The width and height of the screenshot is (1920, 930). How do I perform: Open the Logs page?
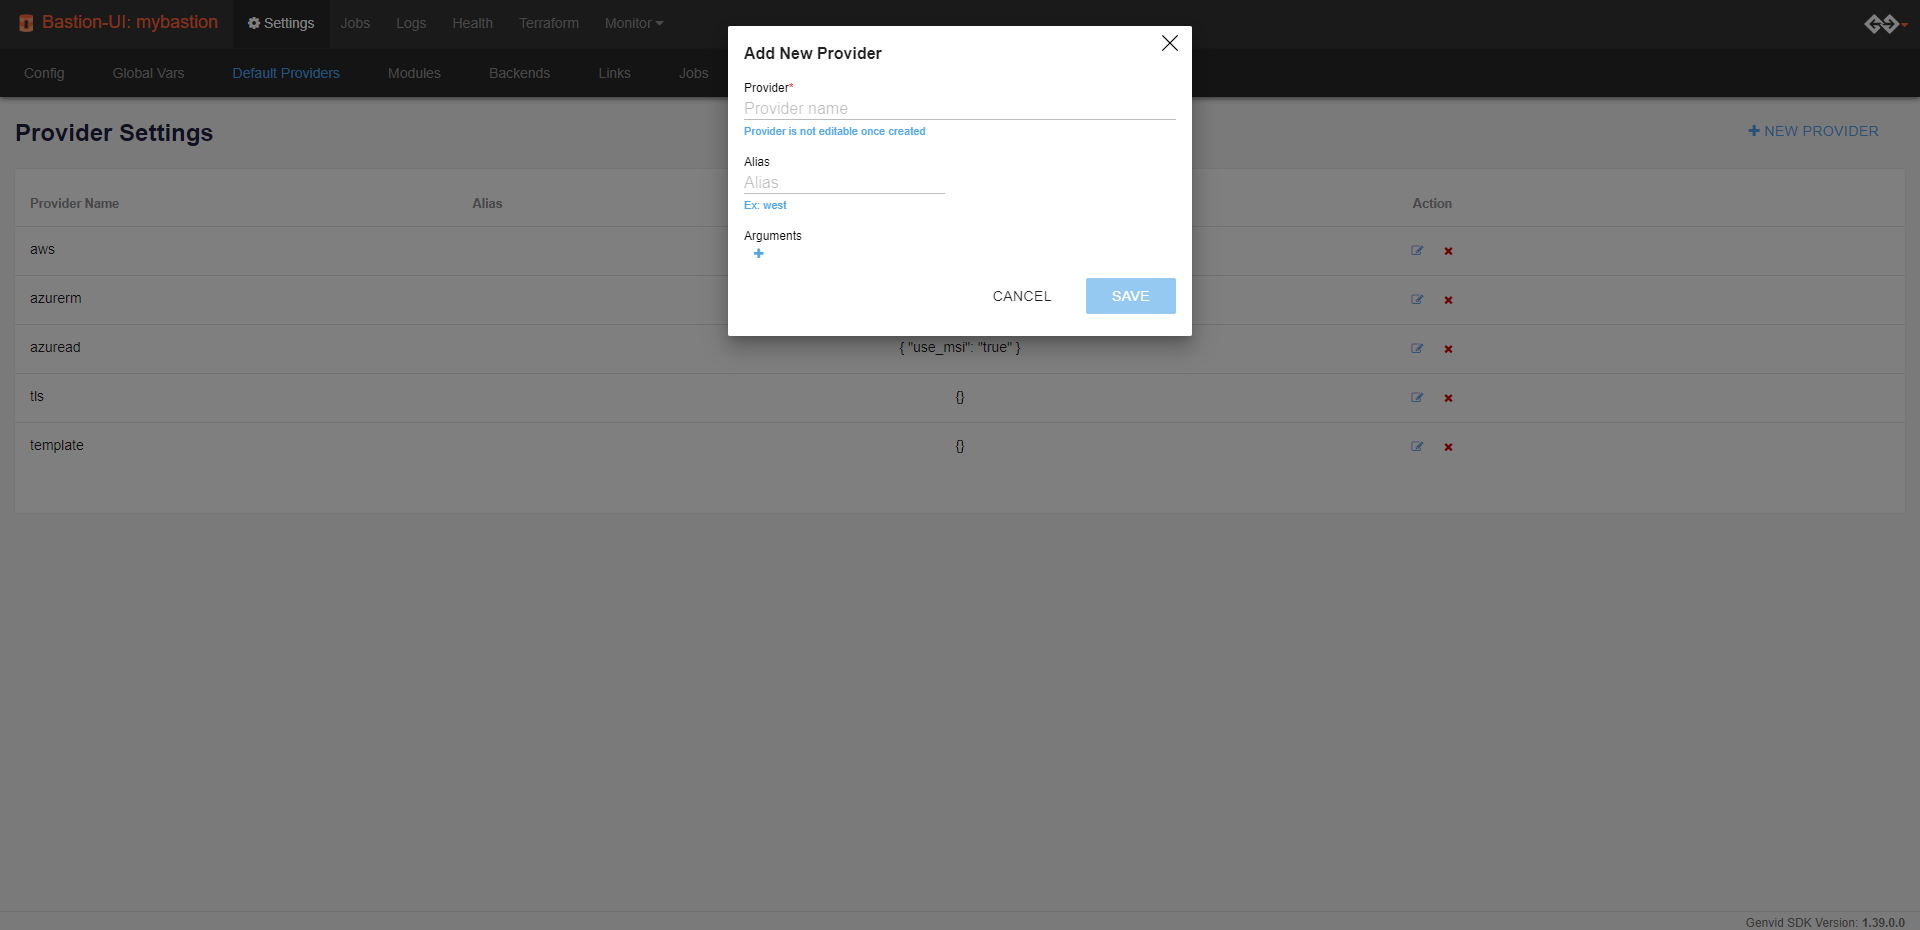pos(411,23)
